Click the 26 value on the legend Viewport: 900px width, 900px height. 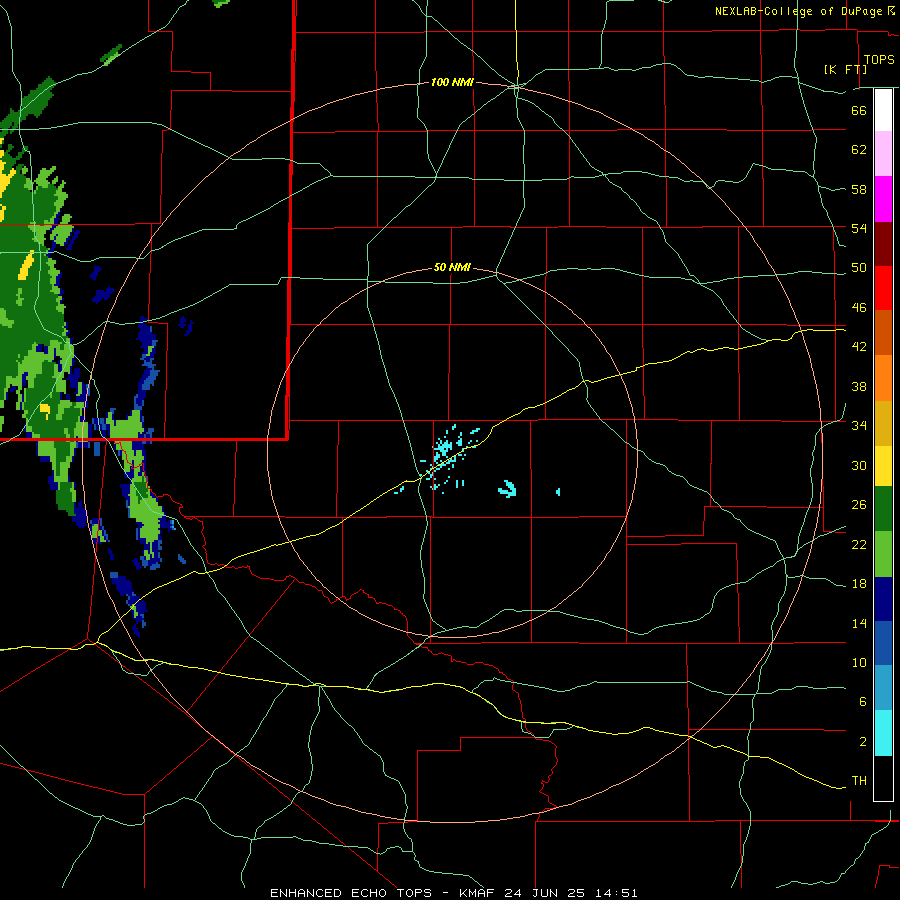(x=859, y=505)
